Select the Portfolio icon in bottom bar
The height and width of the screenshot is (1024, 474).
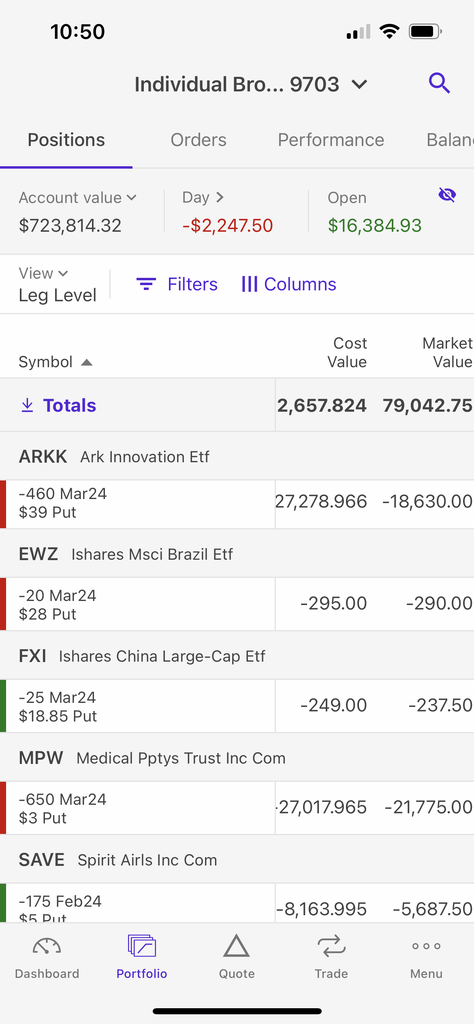pyautogui.click(x=142, y=946)
